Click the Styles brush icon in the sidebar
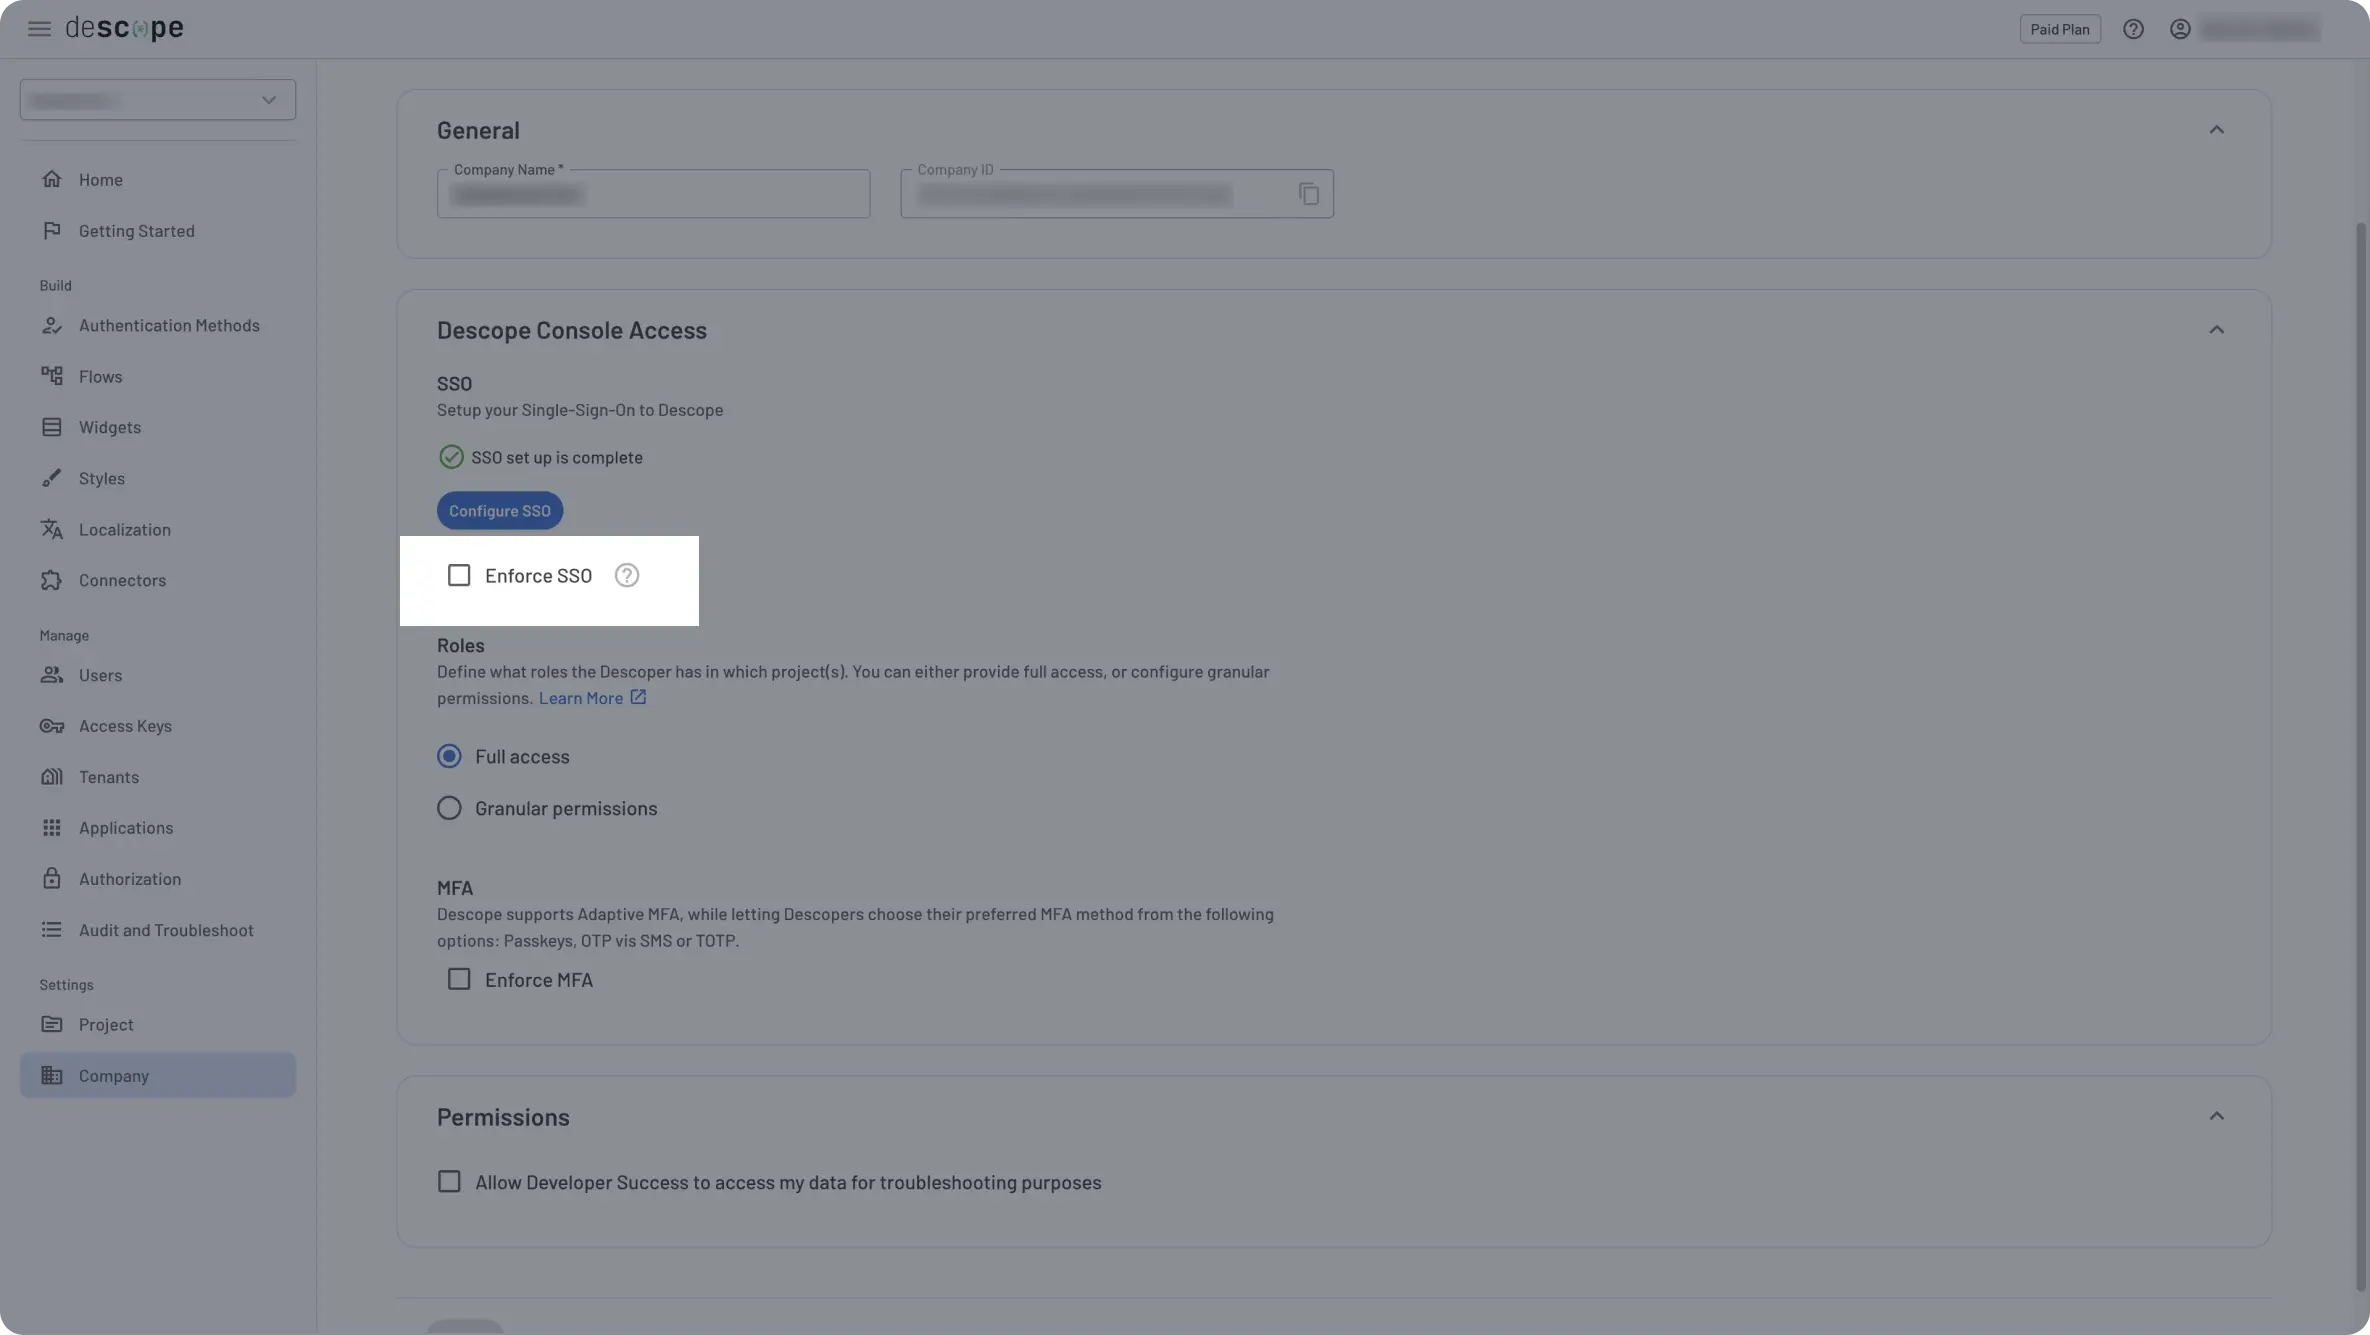The height and width of the screenshot is (1335, 2370). point(52,478)
